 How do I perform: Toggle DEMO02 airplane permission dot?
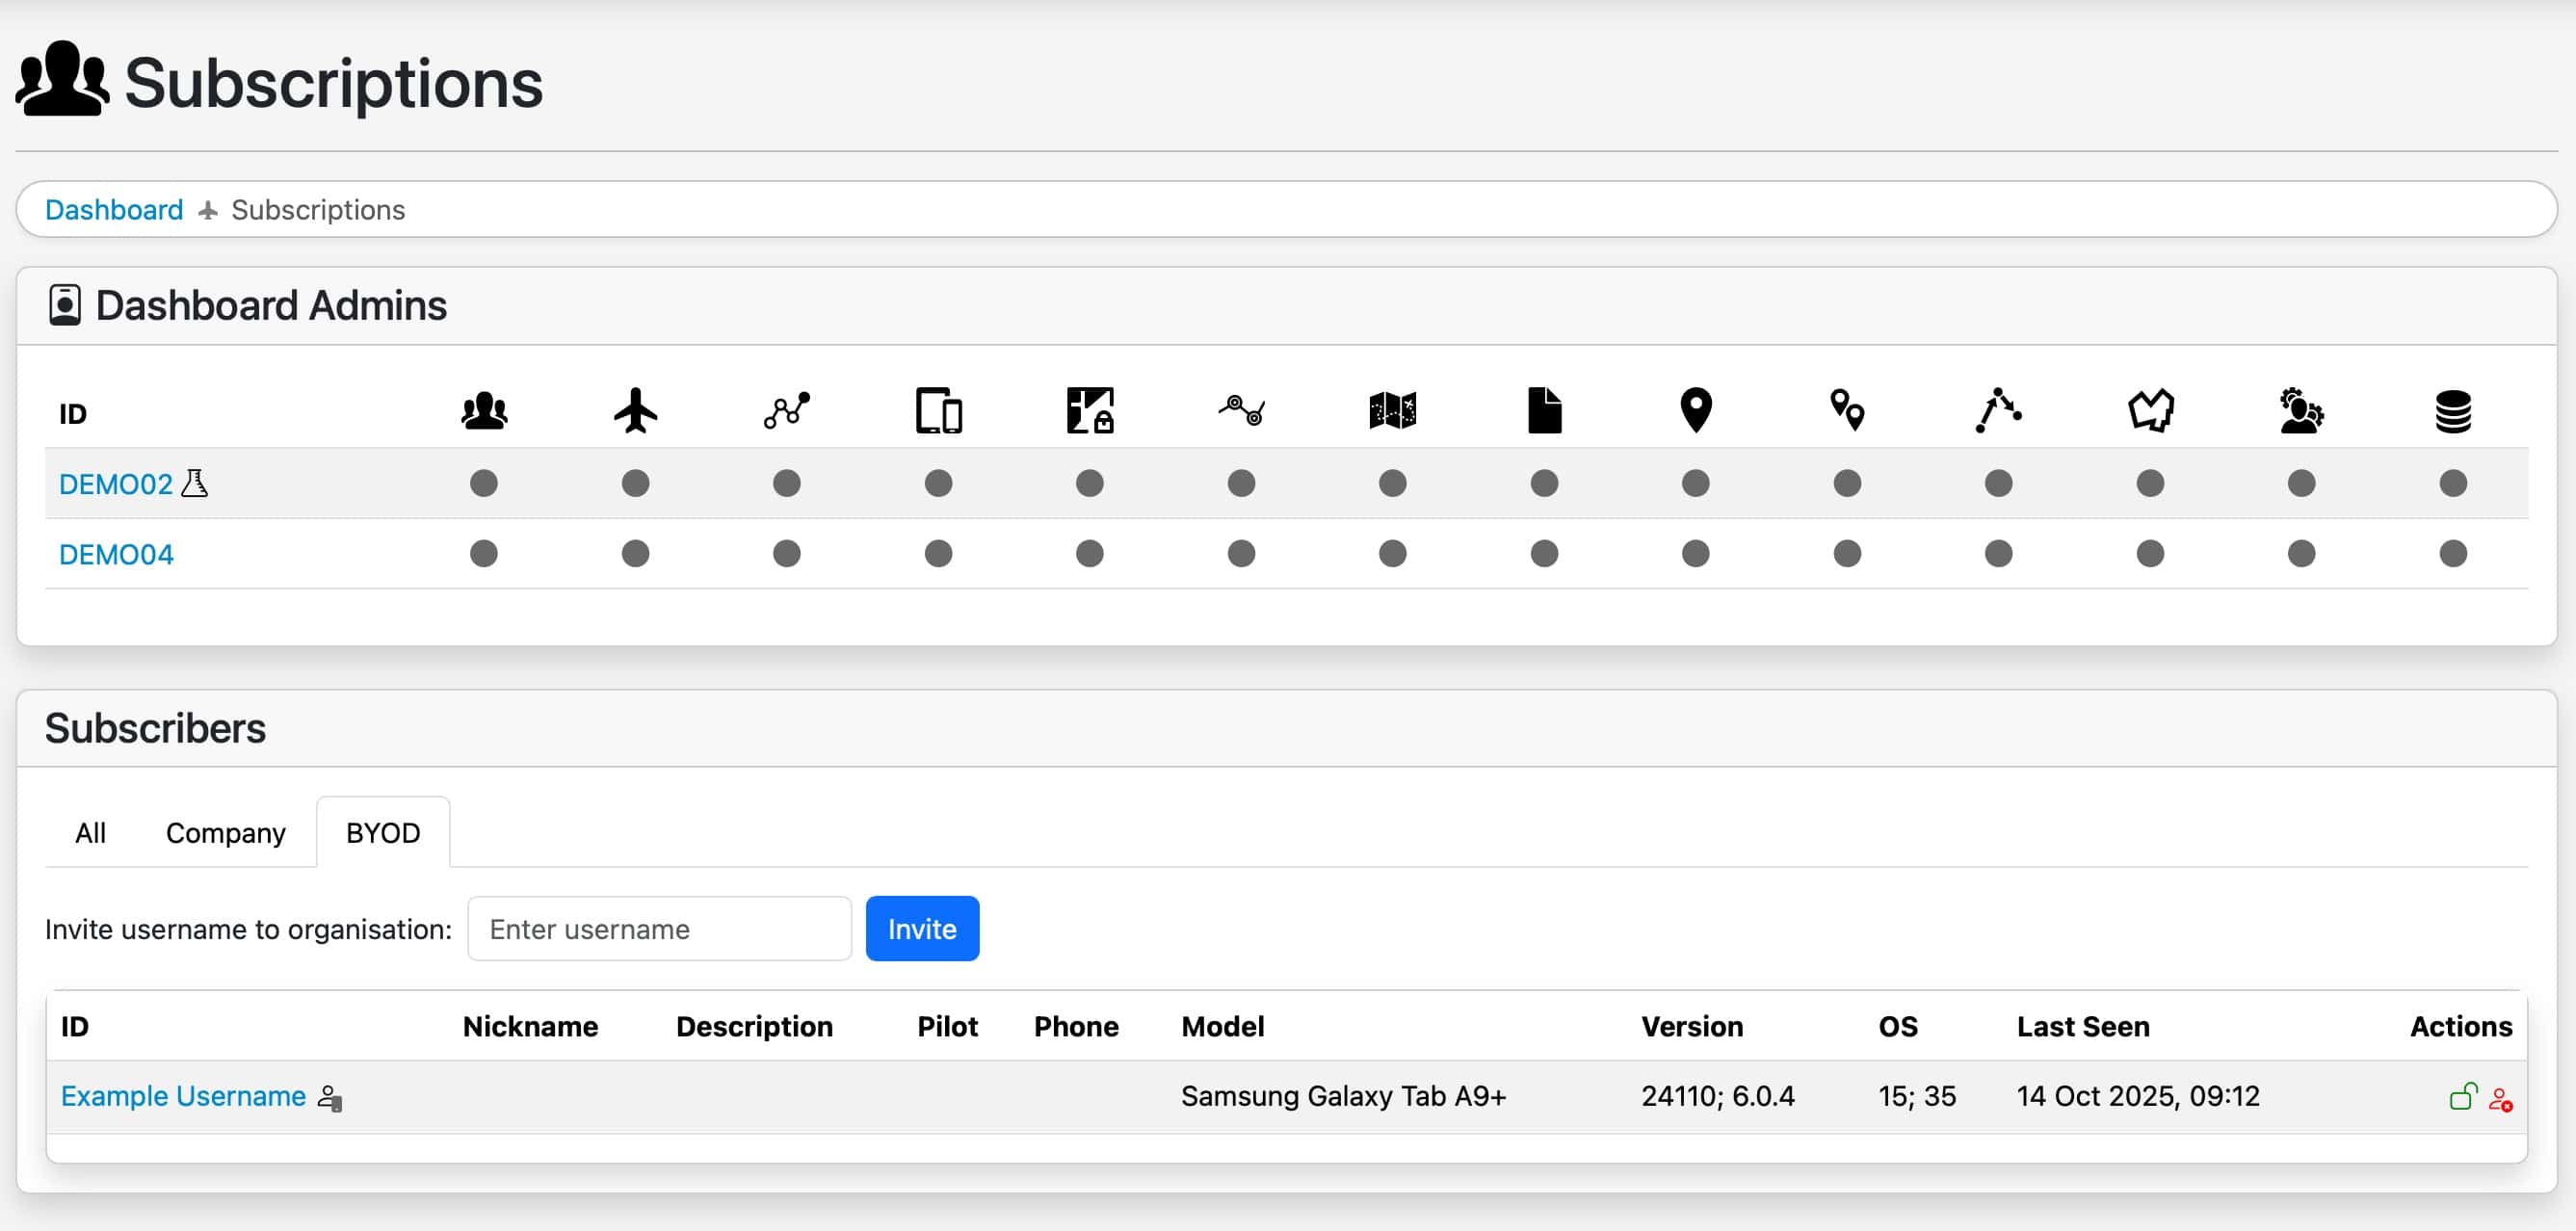635,484
